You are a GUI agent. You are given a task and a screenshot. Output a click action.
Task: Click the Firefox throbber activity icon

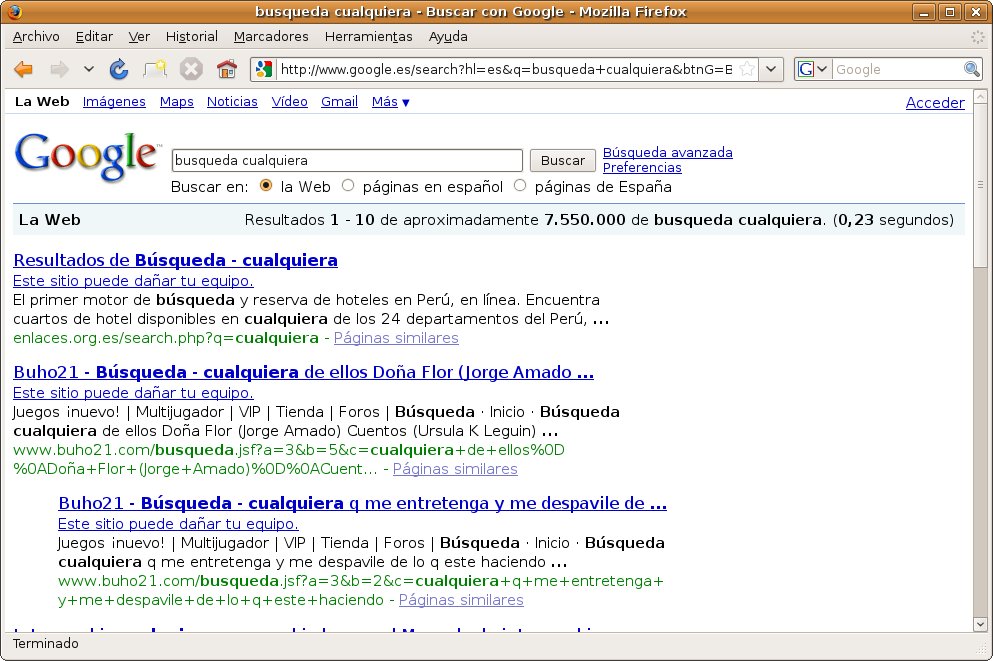coord(978,37)
